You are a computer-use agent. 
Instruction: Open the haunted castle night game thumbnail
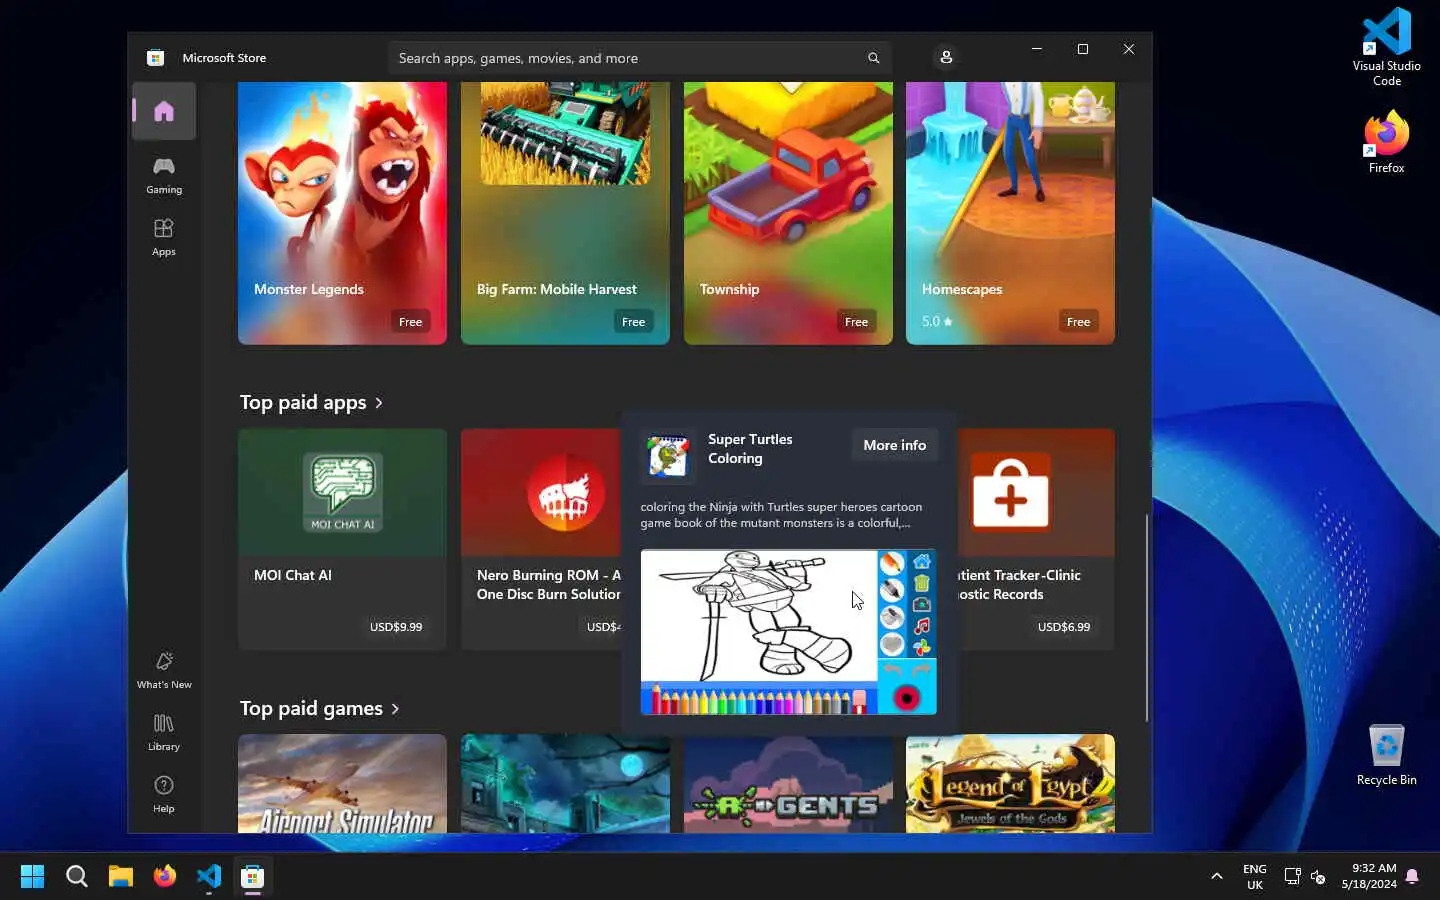tap(565, 783)
